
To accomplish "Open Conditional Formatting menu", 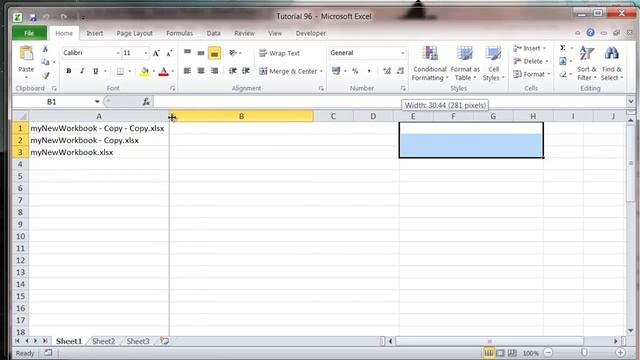I will click(x=429, y=63).
